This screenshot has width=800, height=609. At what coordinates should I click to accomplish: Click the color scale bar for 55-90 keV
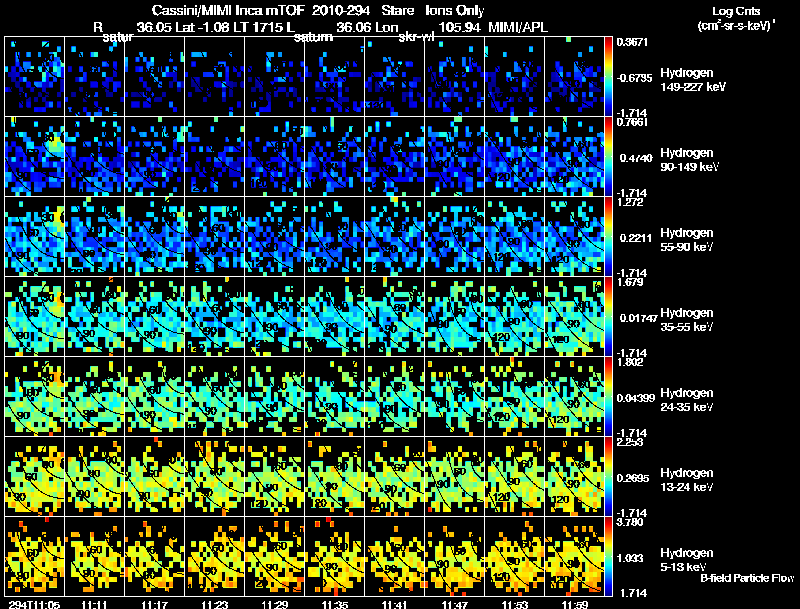pos(608,236)
